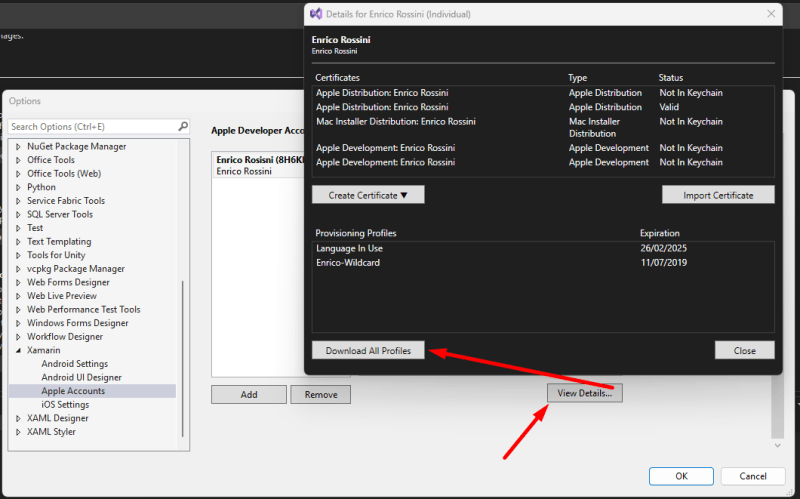Expand the Python node arrow
Image resolution: width=800 pixels, height=499 pixels.
[18, 187]
